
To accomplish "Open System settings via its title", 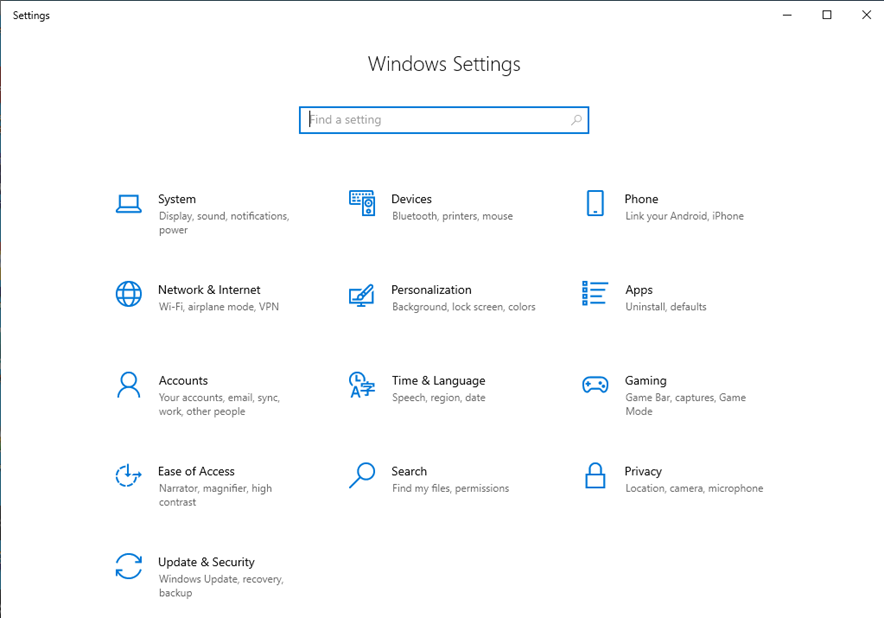I will click(x=177, y=199).
